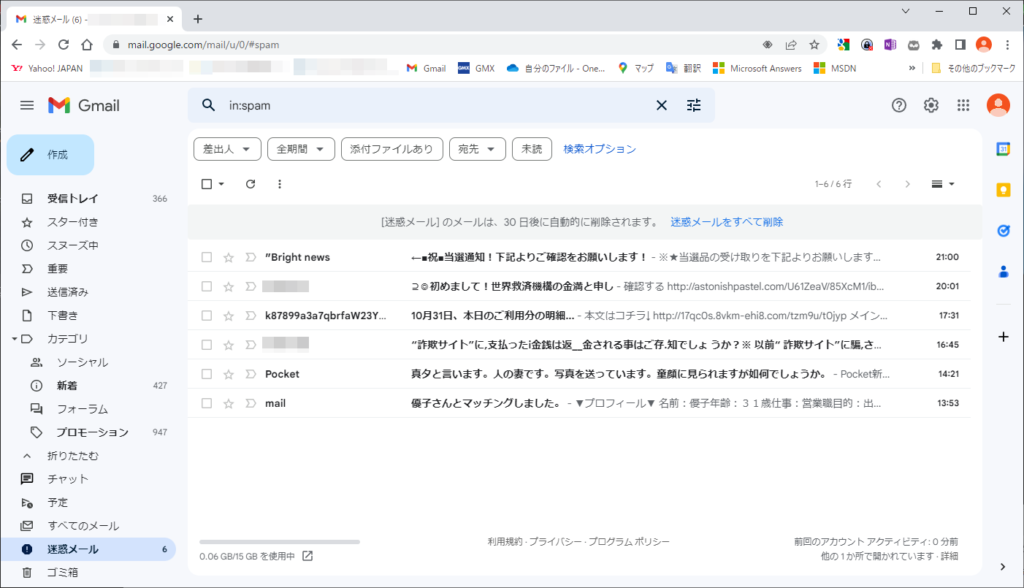1024x588 pixels.
Task: Reload page in Chrome
Action: [x=63, y=44]
